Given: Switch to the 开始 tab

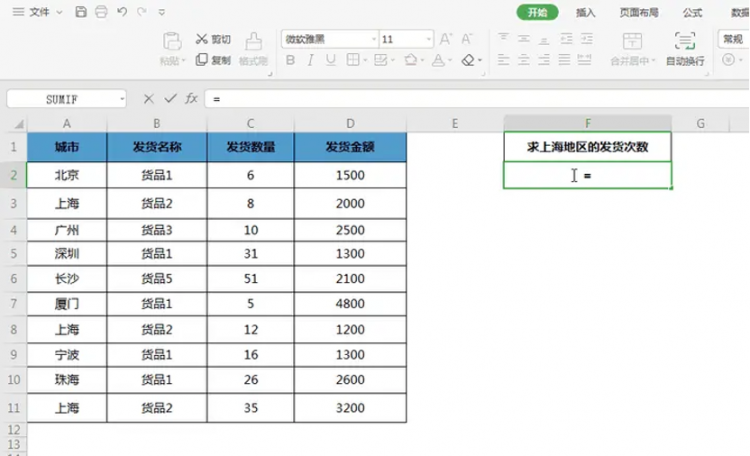Looking at the screenshot, I should (x=537, y=12).
